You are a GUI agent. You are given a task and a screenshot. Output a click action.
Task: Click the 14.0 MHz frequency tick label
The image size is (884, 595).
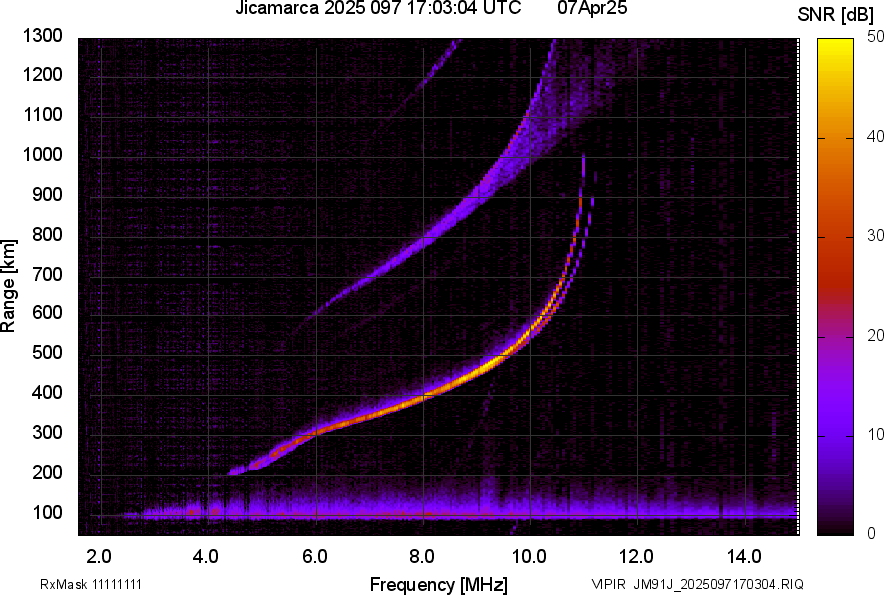(x=744, y=557)
